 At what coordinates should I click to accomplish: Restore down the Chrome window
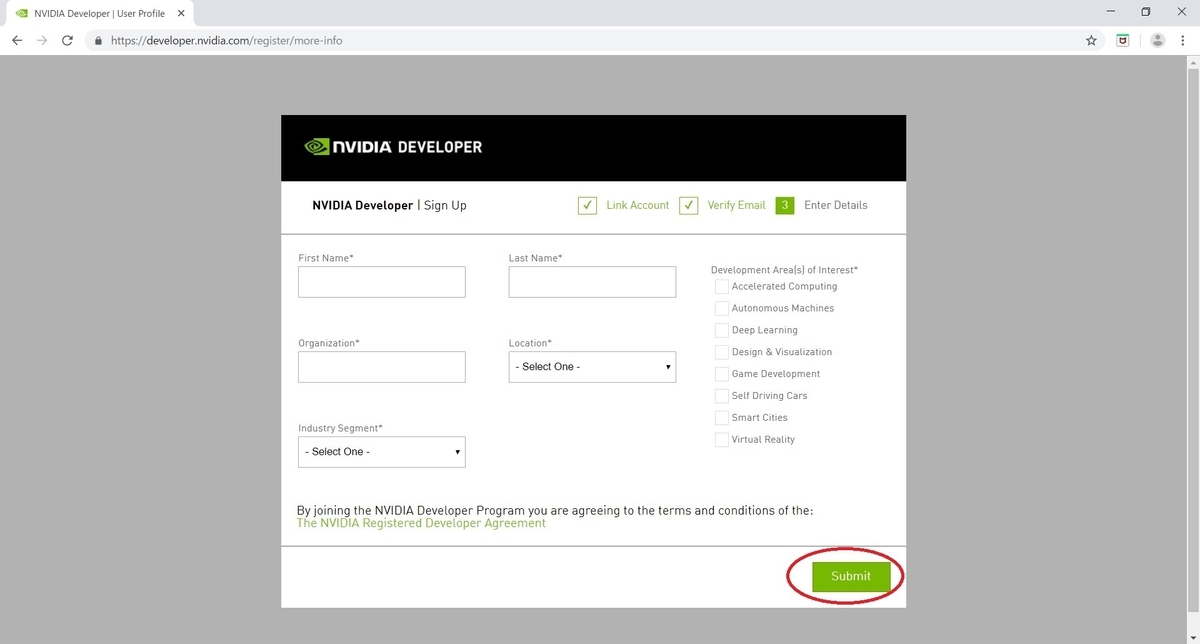click(1146, 12)
